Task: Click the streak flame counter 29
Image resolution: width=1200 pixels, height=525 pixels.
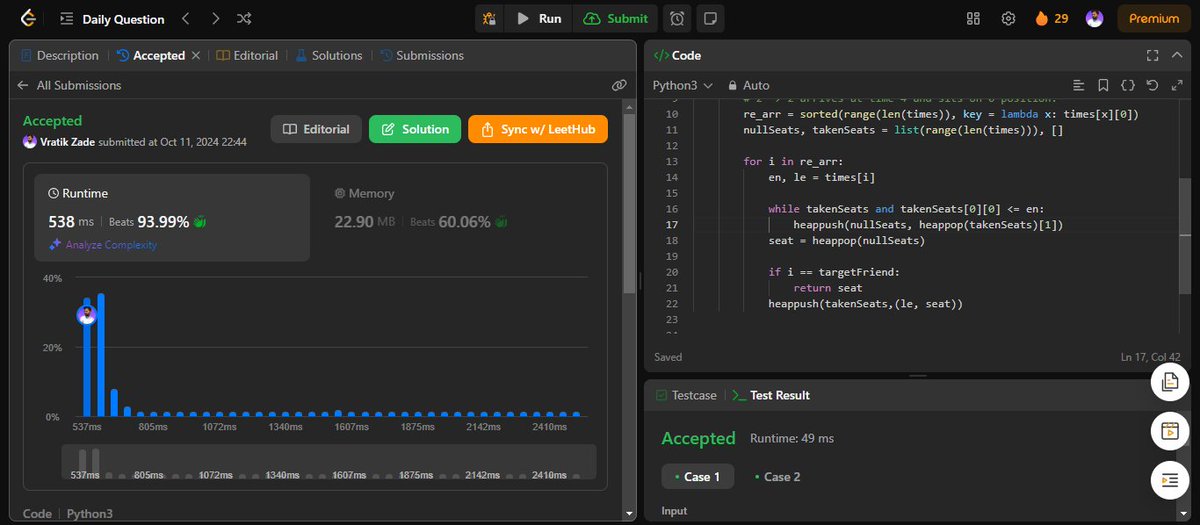Action: 1051,18
